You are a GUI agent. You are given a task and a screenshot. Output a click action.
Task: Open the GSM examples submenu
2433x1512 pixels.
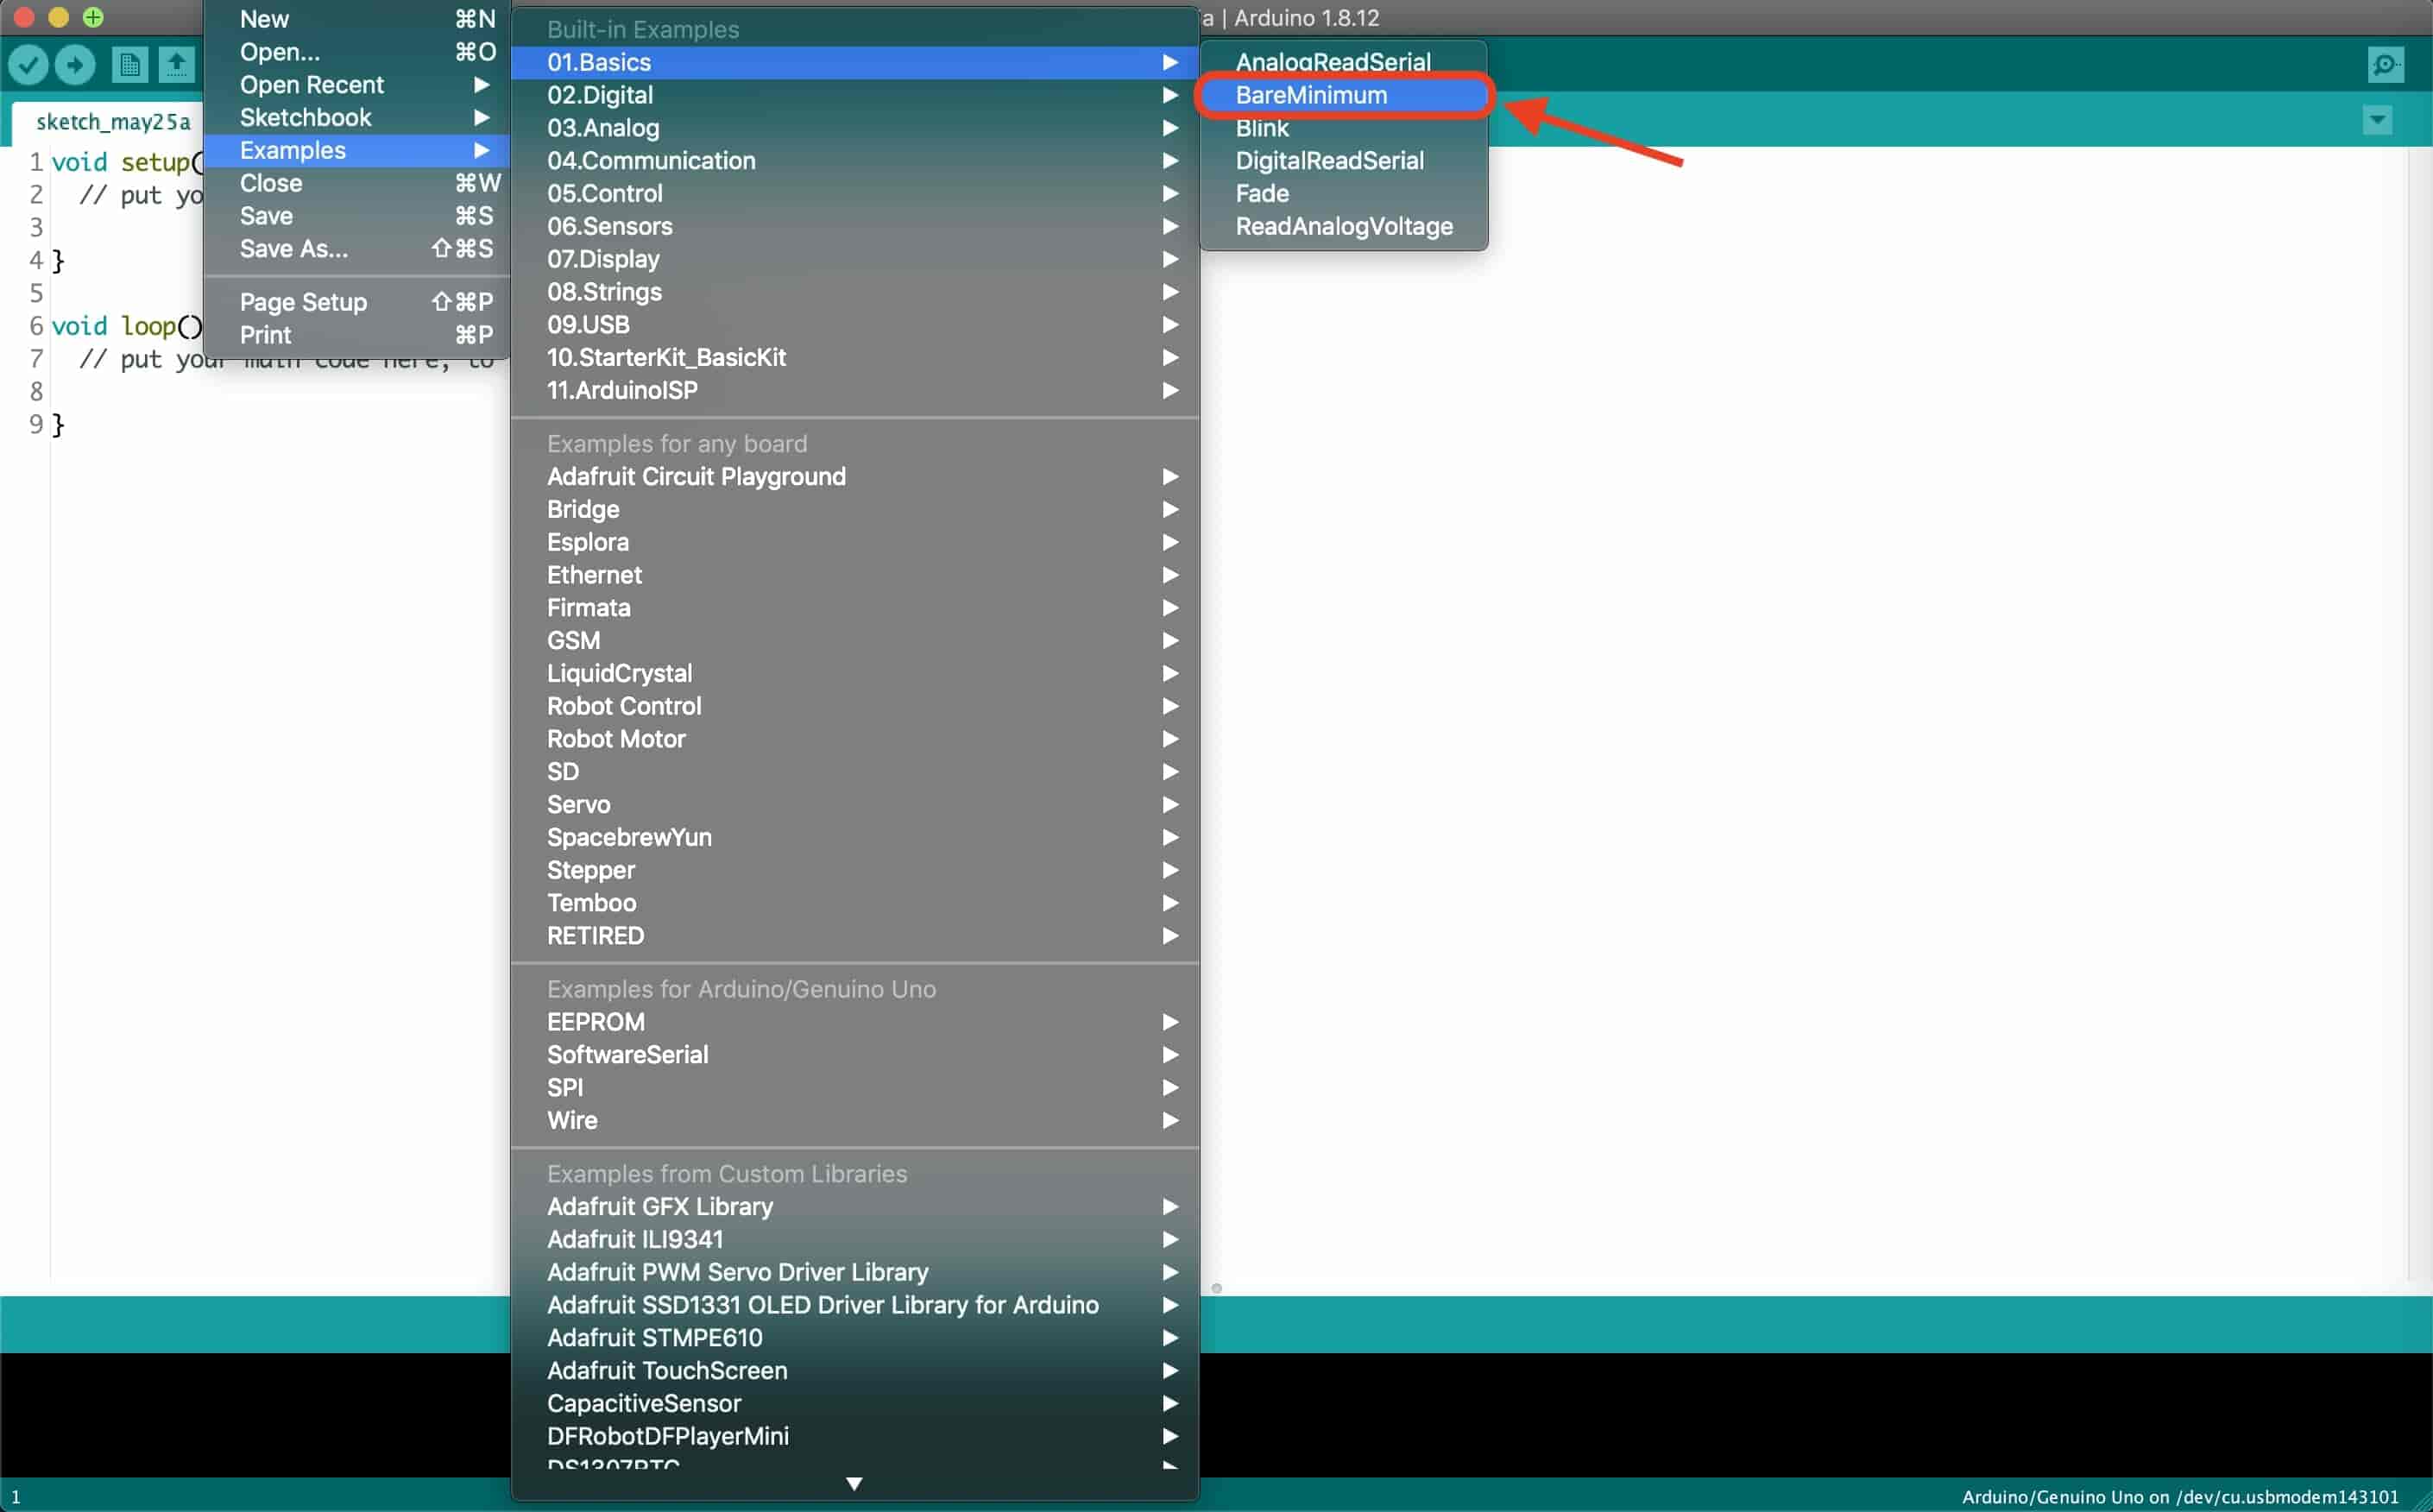855,641
